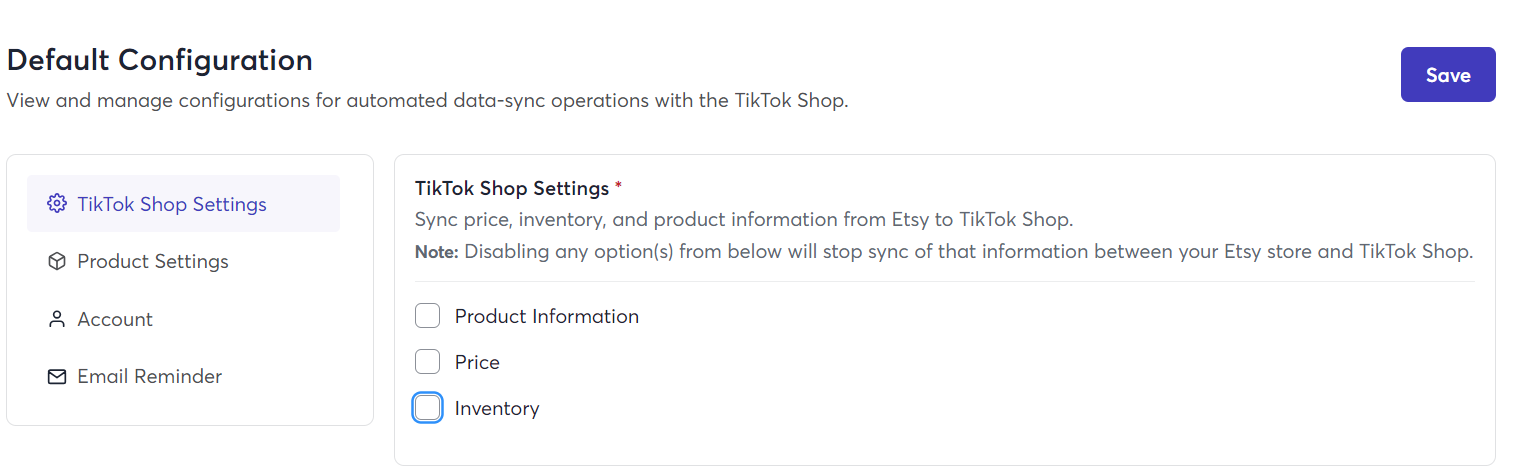Click the person icon beside Account
This screenshot has width=1517, height=468.
pyautogui.click(x=57, y=319)
